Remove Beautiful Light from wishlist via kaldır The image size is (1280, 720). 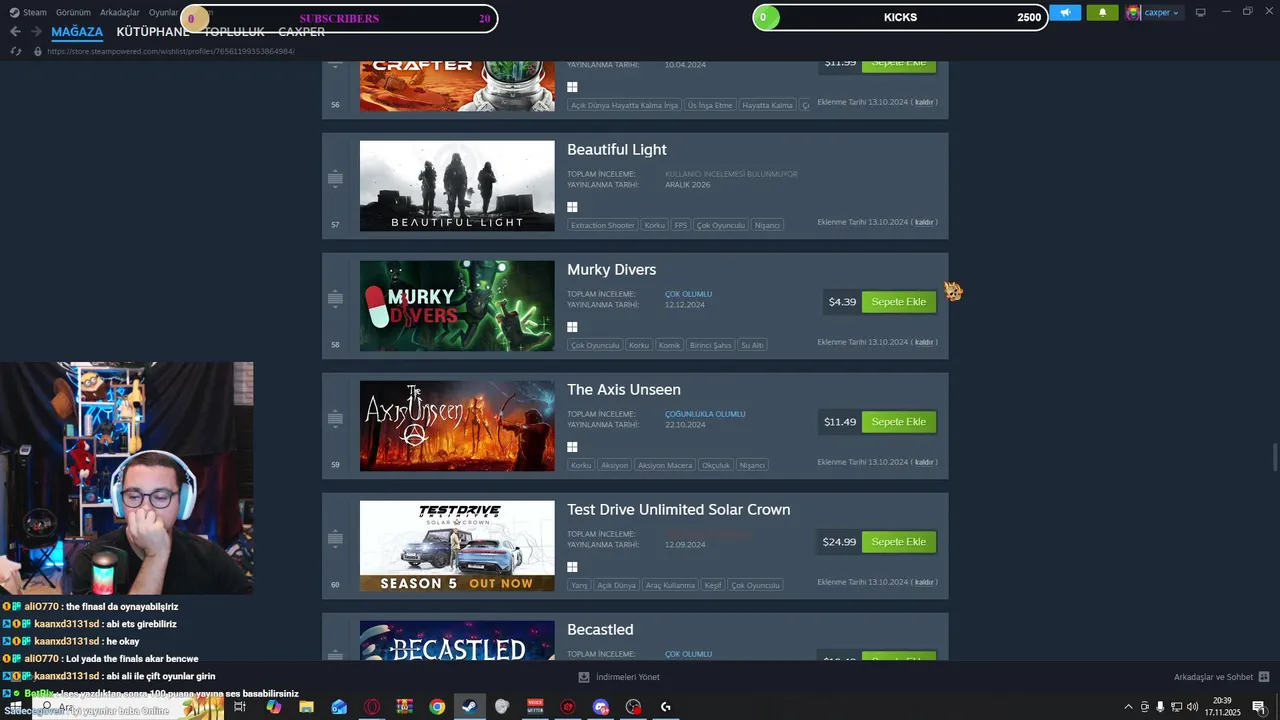point(924,222)
